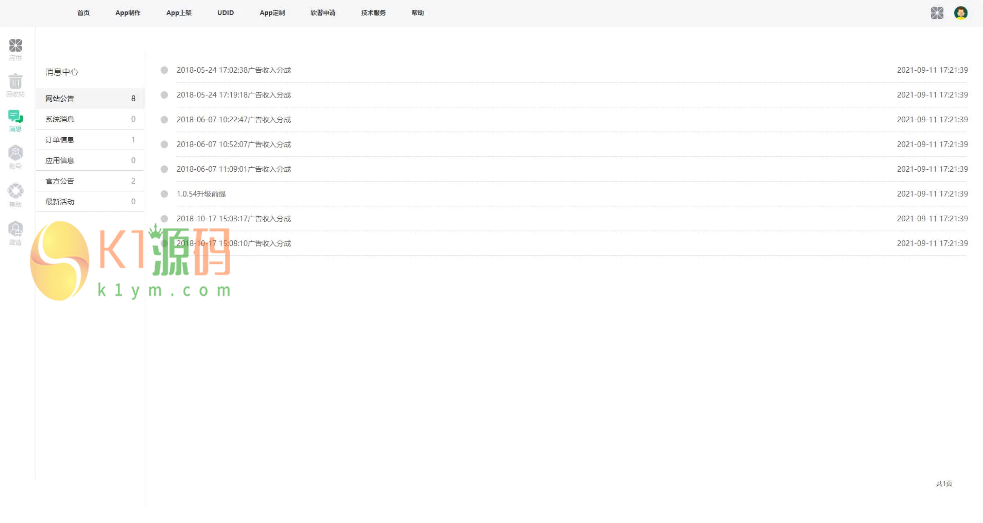Screen dimensions: 983x523
Task: Open the user hexagon icon below 消息
Action: pos(16,153)
